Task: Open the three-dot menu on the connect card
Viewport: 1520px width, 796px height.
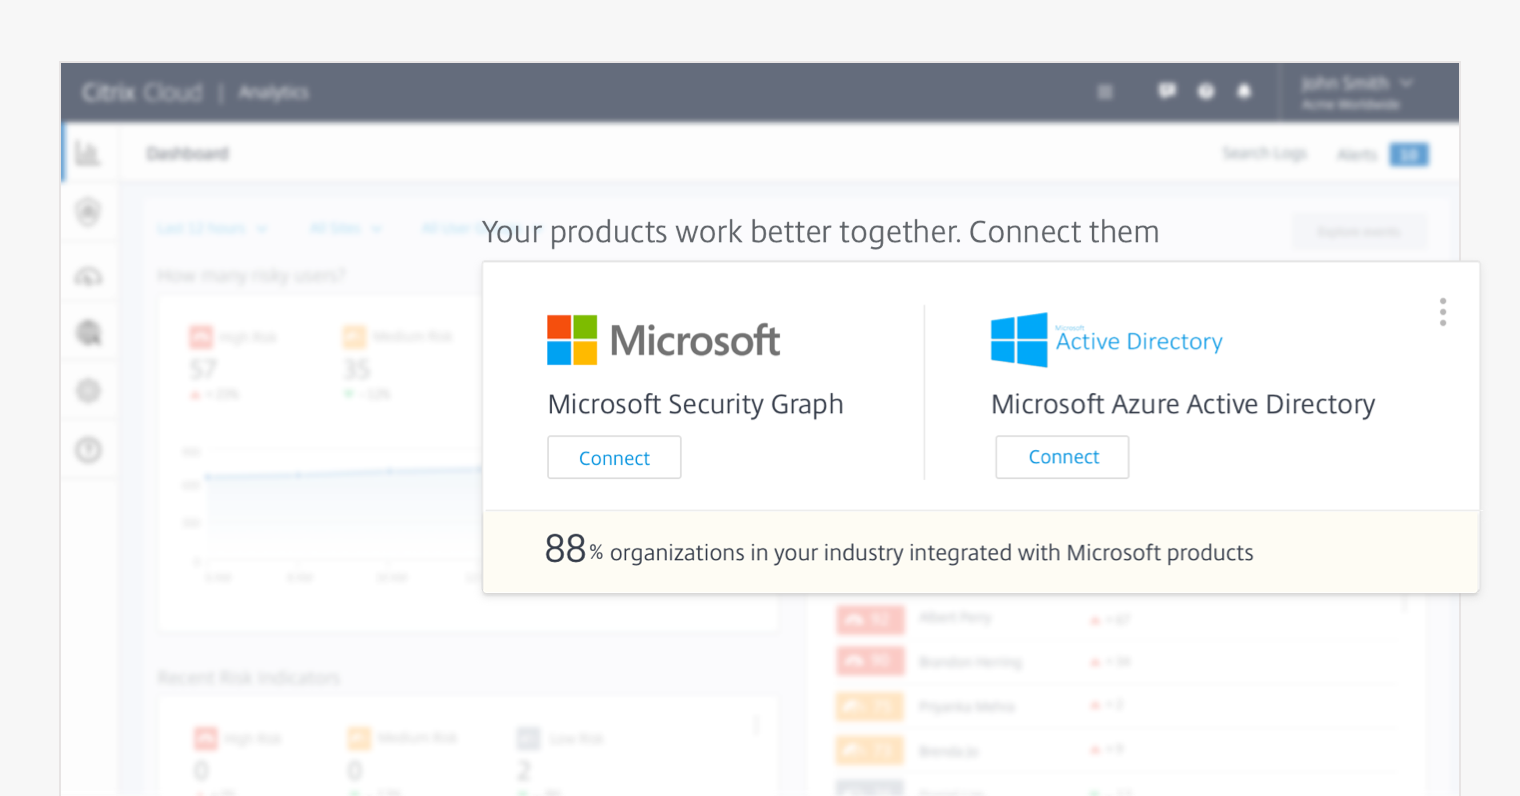Action: click(1442, 312)
